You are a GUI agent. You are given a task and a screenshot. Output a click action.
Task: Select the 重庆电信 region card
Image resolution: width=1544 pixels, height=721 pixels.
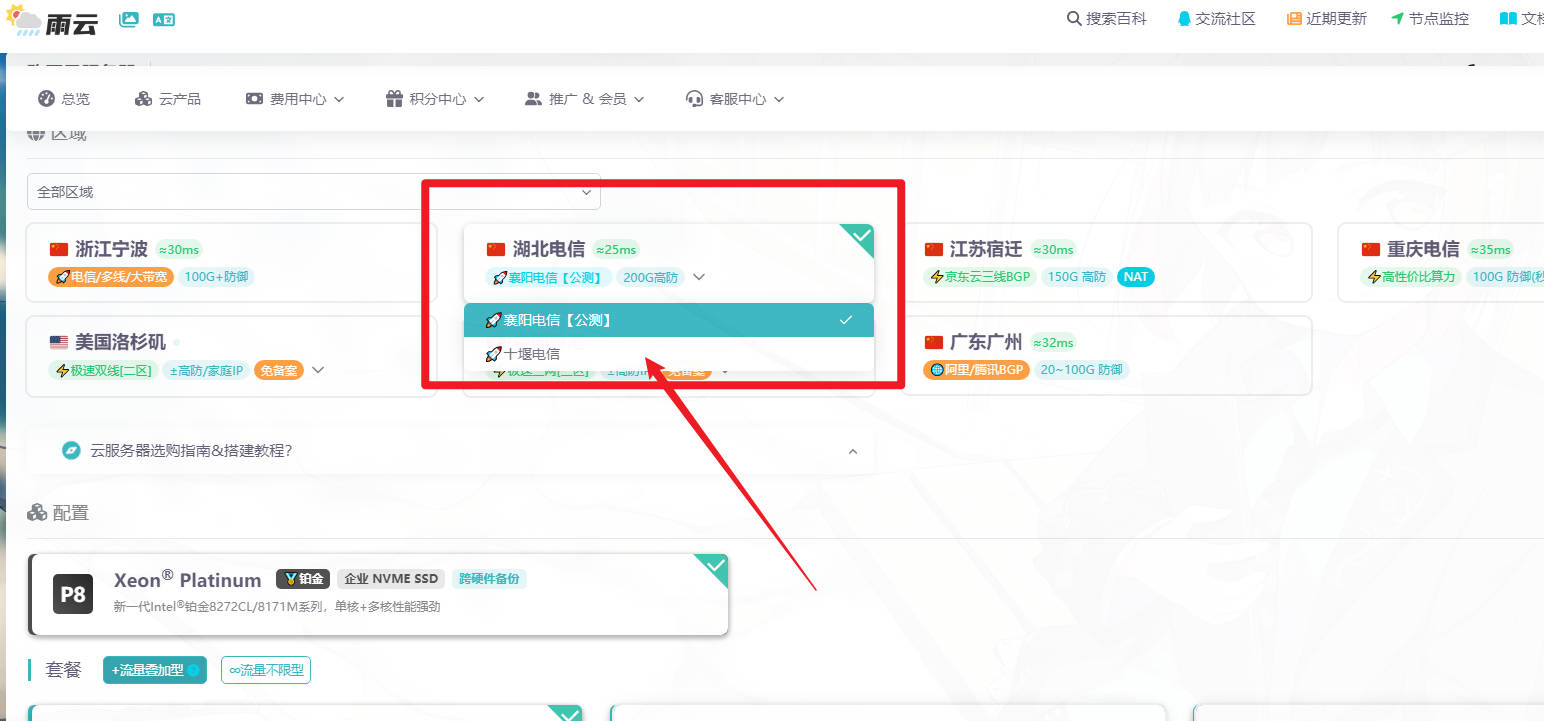[x=1440, y=262]
